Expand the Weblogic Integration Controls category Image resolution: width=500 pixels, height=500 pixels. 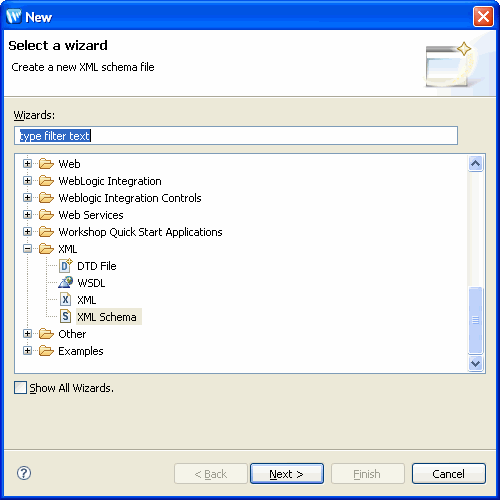click(28, 198)
